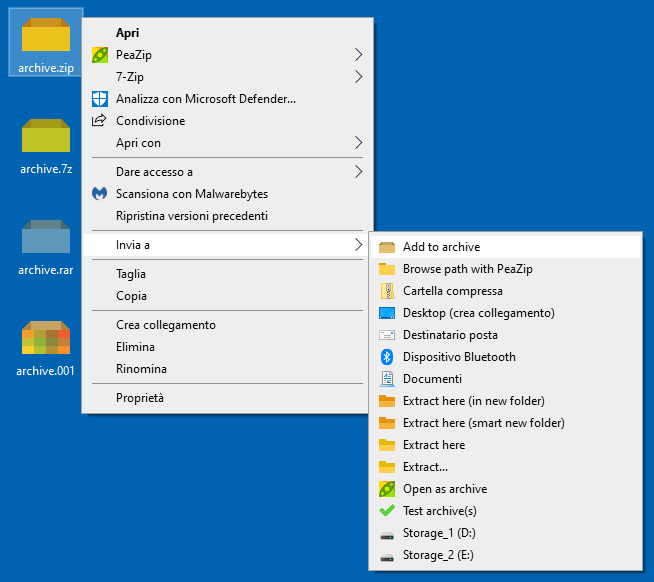Screen dimensions: 654x582
Task: Click Desktop (crea collegamento) label
Action: (x=479, y=313)
